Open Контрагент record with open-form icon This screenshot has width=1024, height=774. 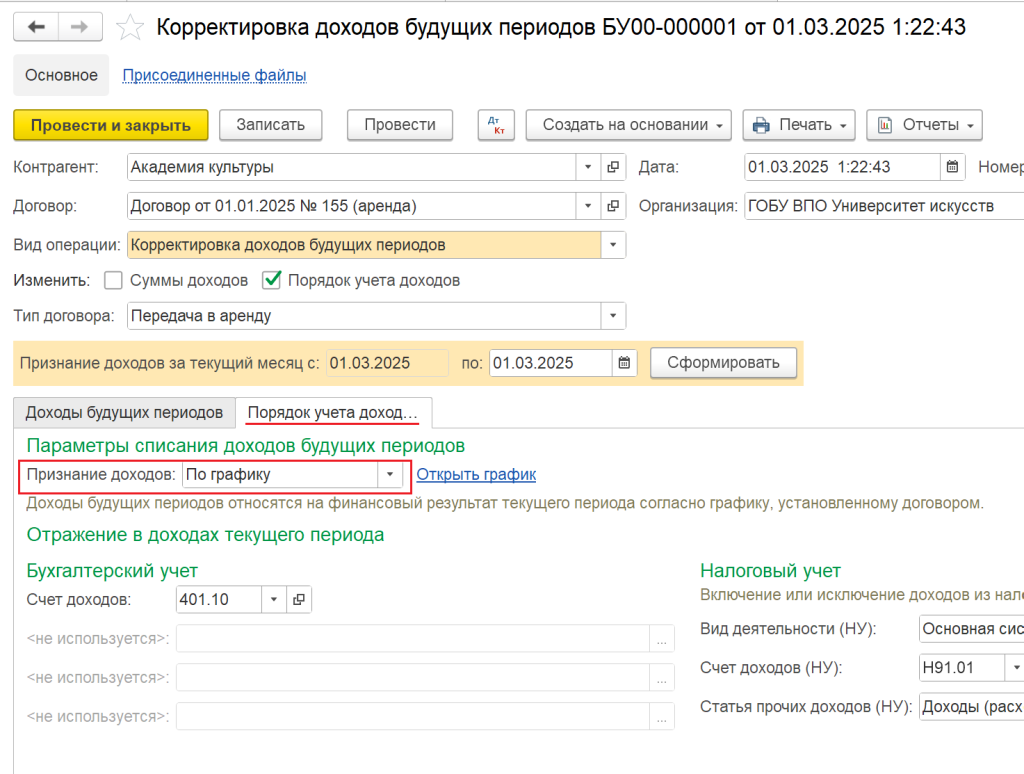click(613, 167)
